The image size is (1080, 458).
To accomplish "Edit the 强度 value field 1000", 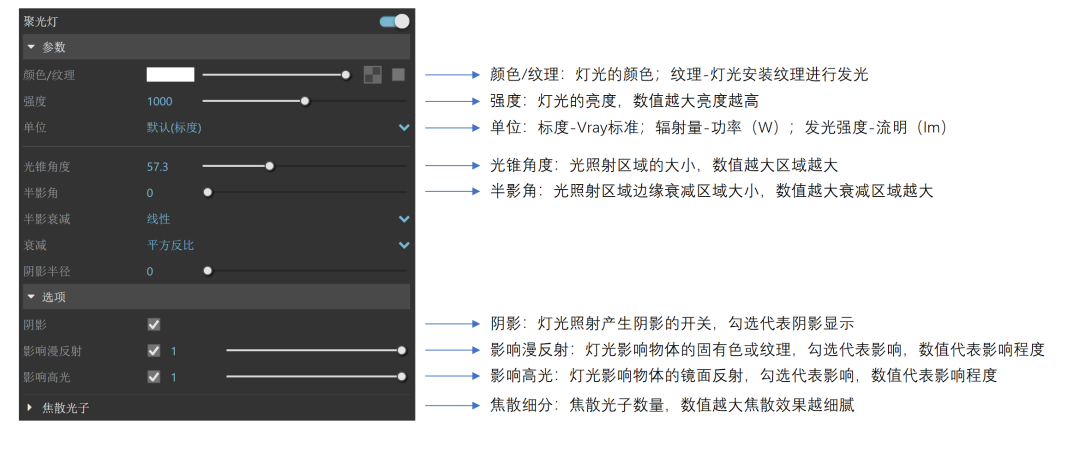I will tap(160, 101).
